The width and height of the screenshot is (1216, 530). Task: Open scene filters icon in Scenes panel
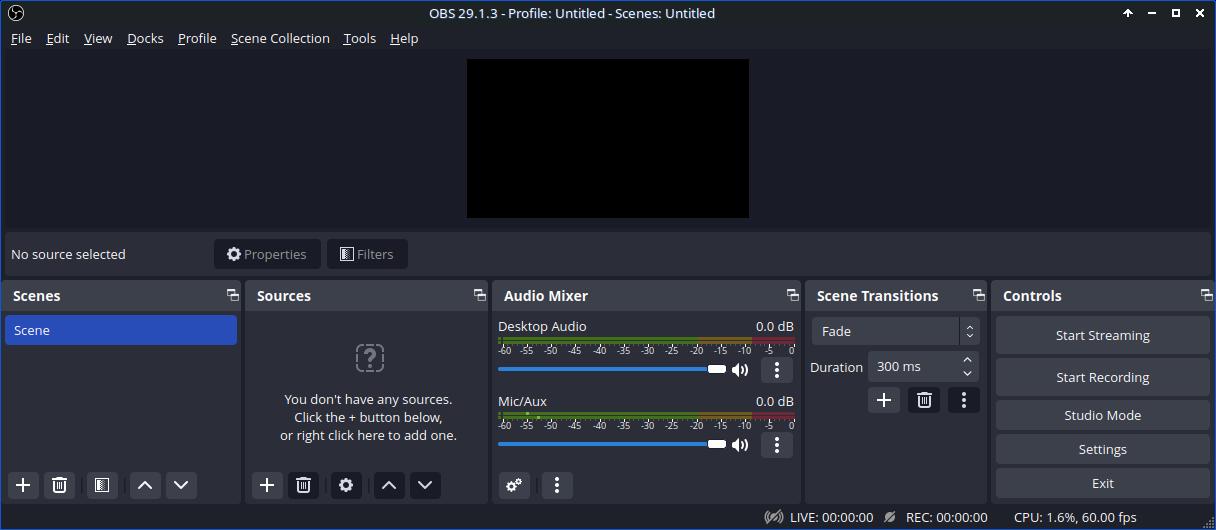coord(102,485)
